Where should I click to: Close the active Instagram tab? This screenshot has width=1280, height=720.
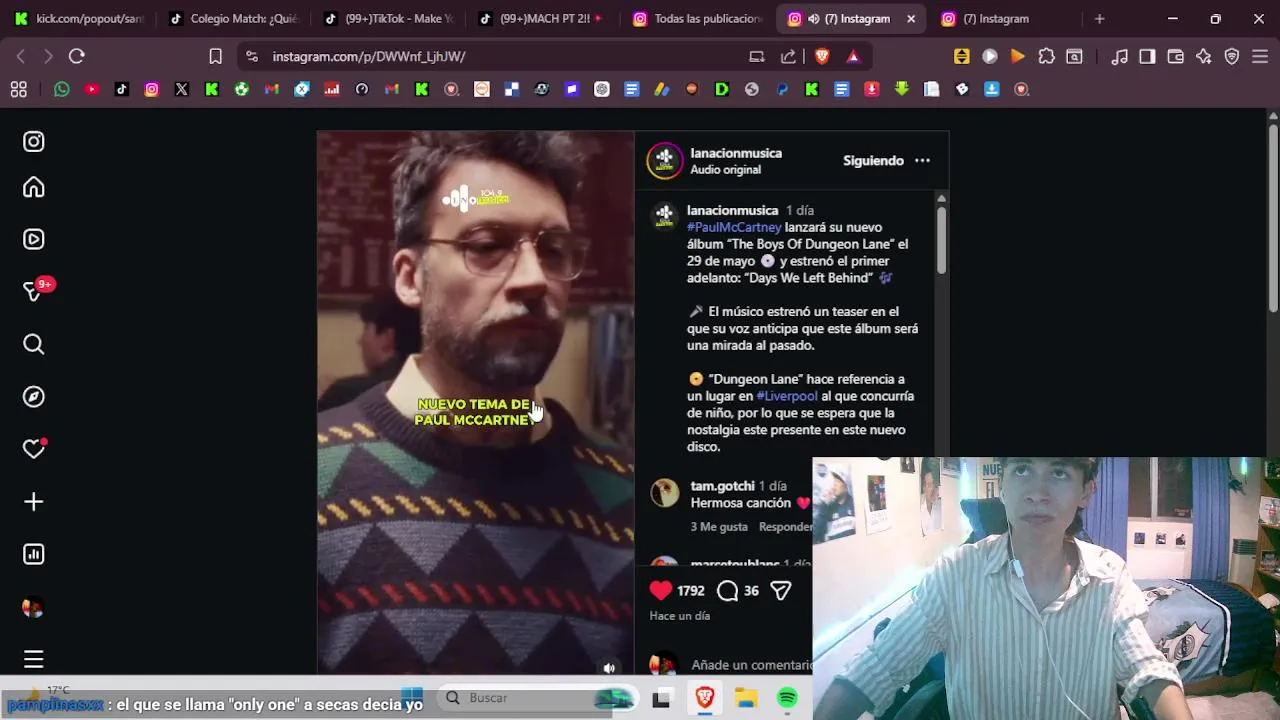911,19
